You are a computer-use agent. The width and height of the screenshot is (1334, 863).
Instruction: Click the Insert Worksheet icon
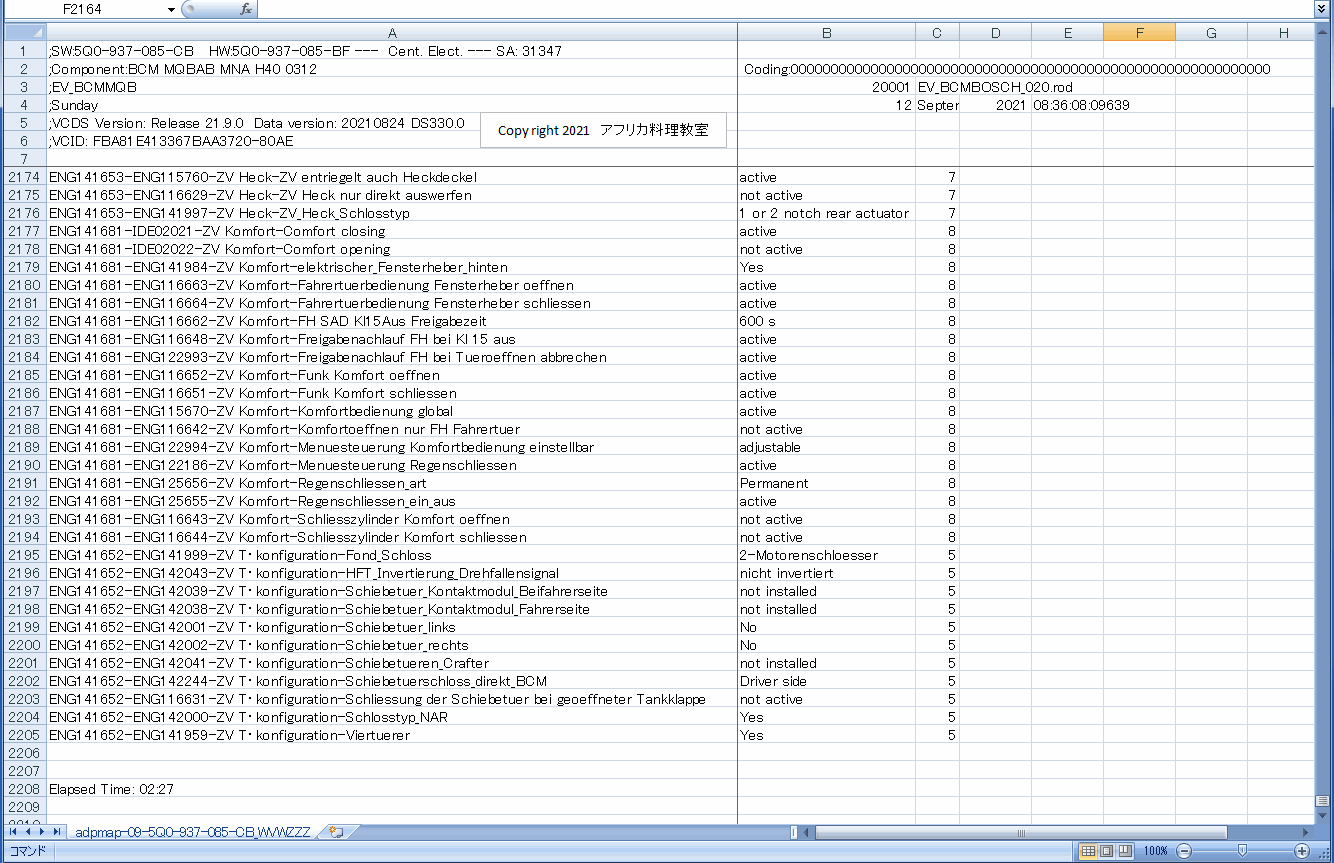point(336,832)
